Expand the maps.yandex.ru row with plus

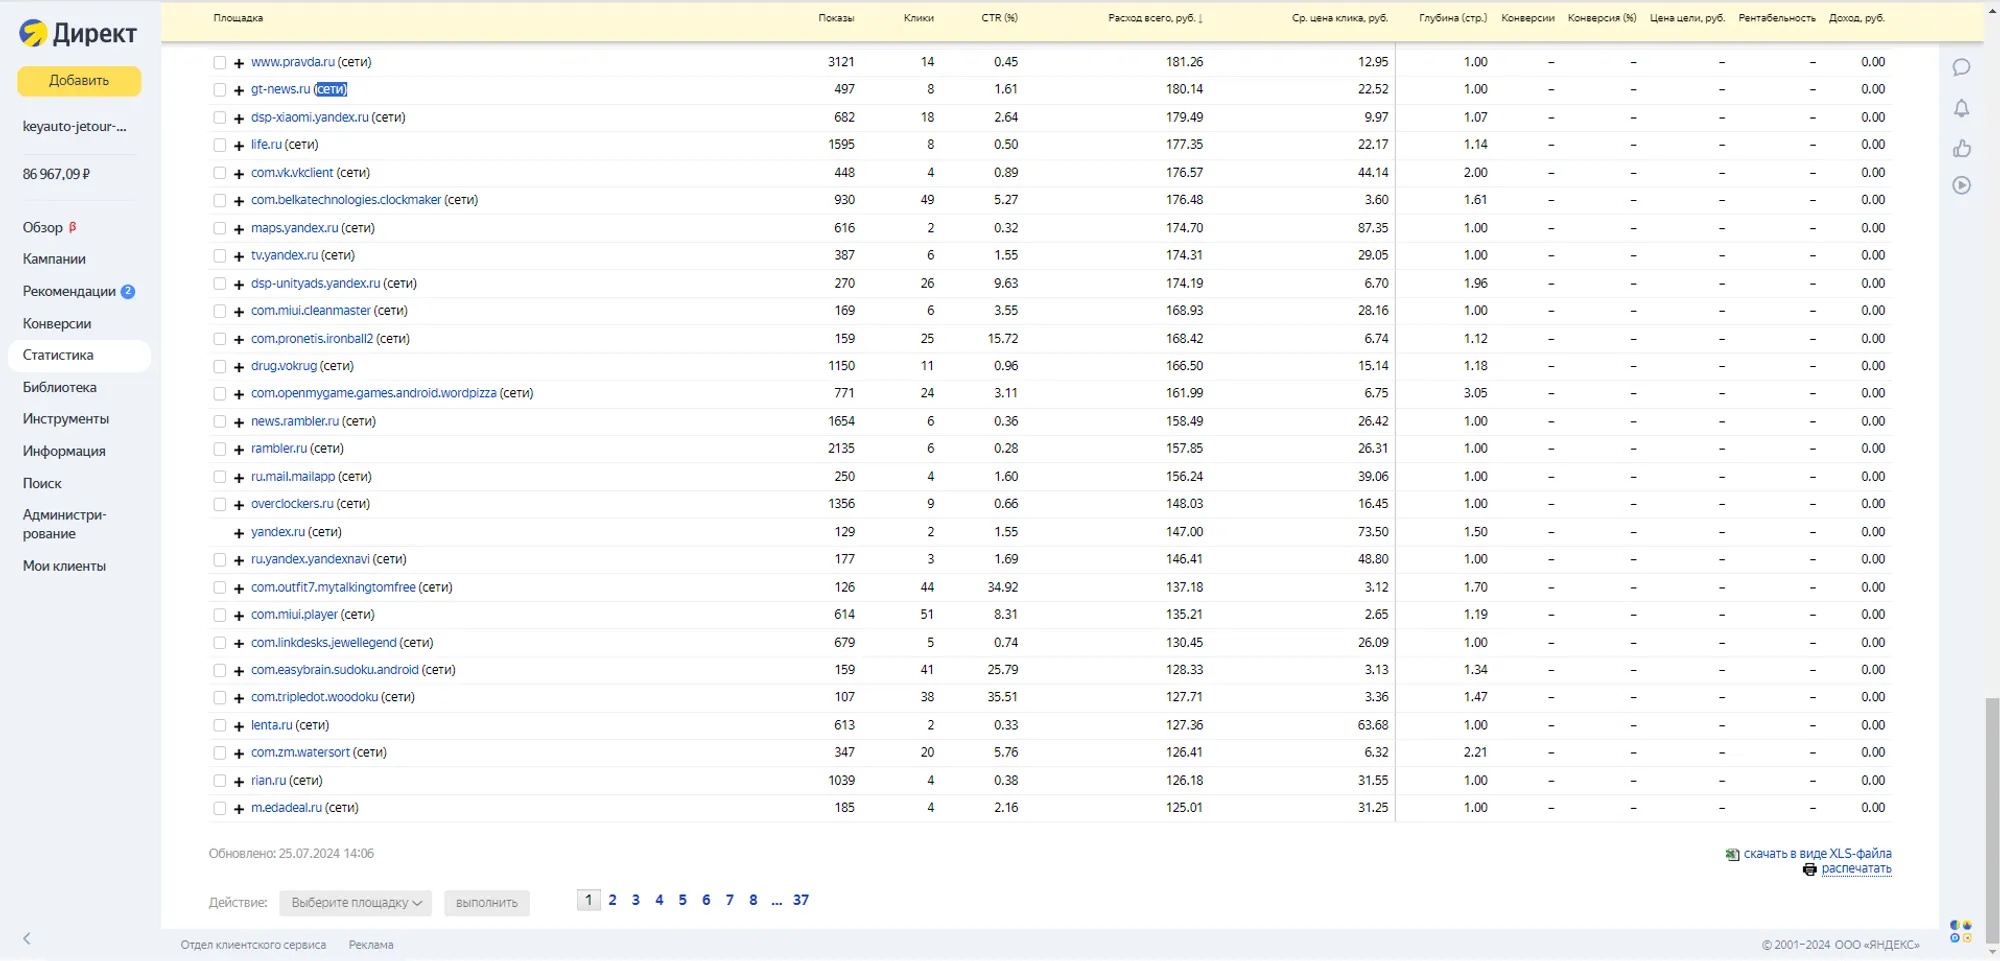pyautogui.click(x=239, y=229)
